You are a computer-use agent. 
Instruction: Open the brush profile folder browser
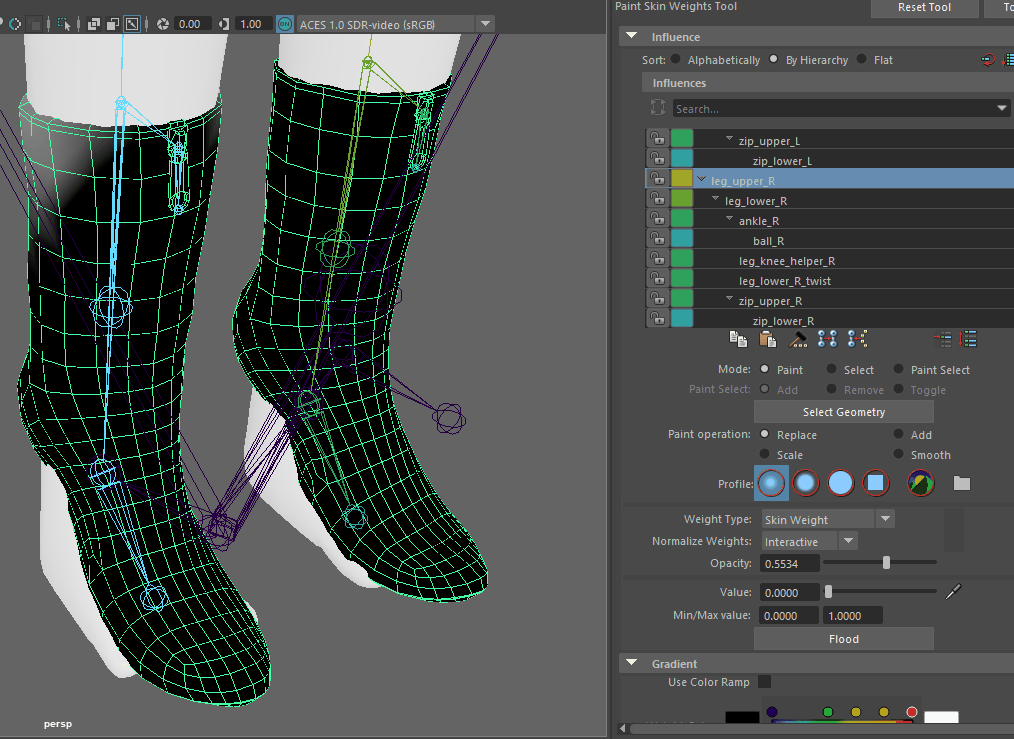click(961, 484)
